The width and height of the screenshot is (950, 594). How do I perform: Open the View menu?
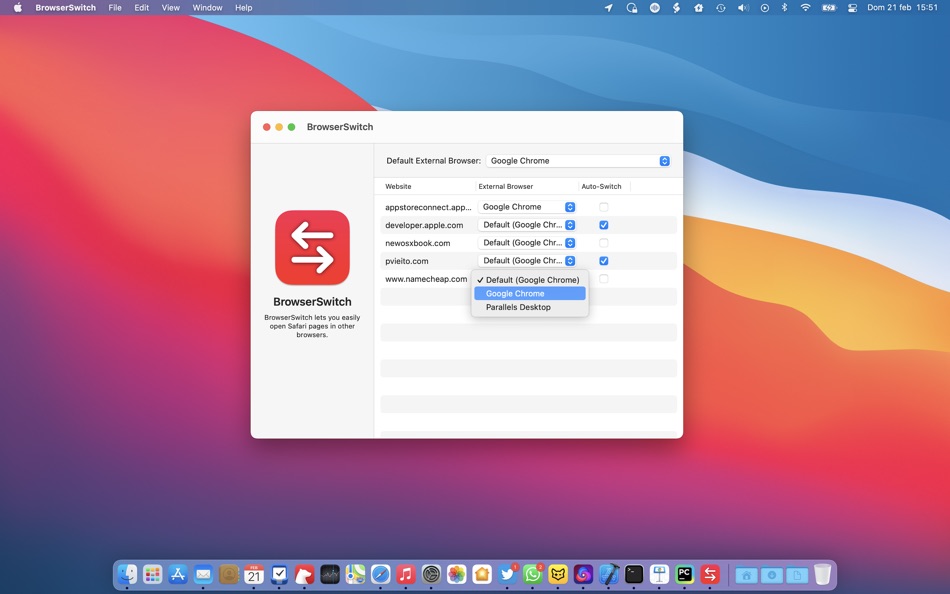coord(170,8)
